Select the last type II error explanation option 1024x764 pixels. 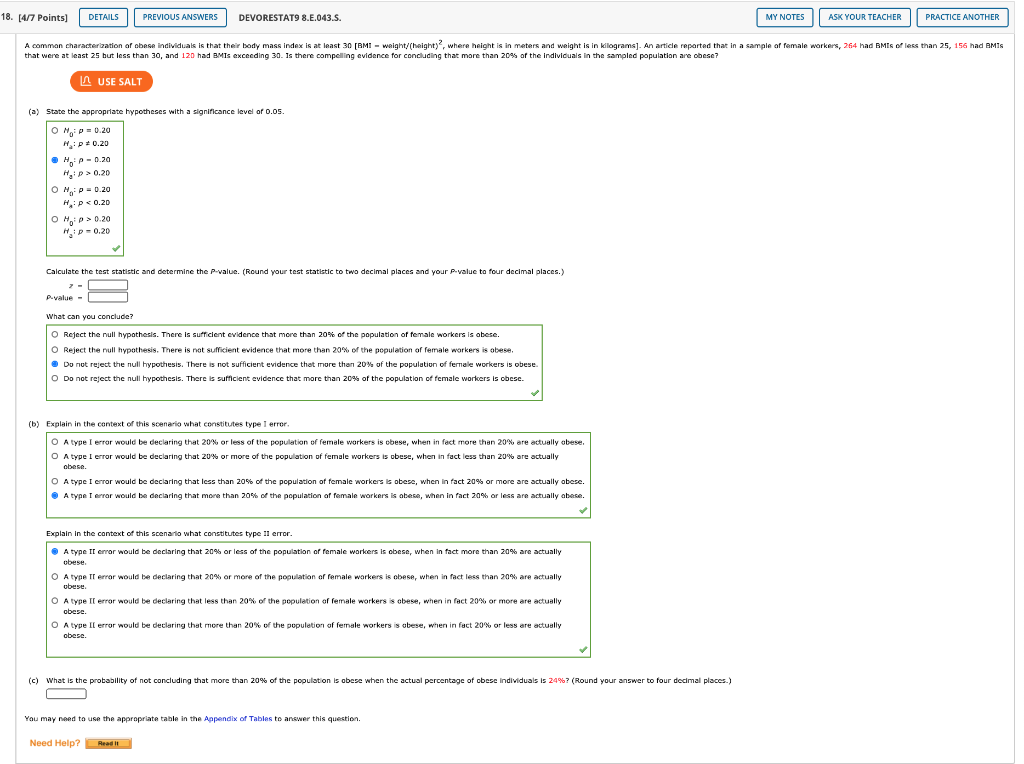coord(53,626)
